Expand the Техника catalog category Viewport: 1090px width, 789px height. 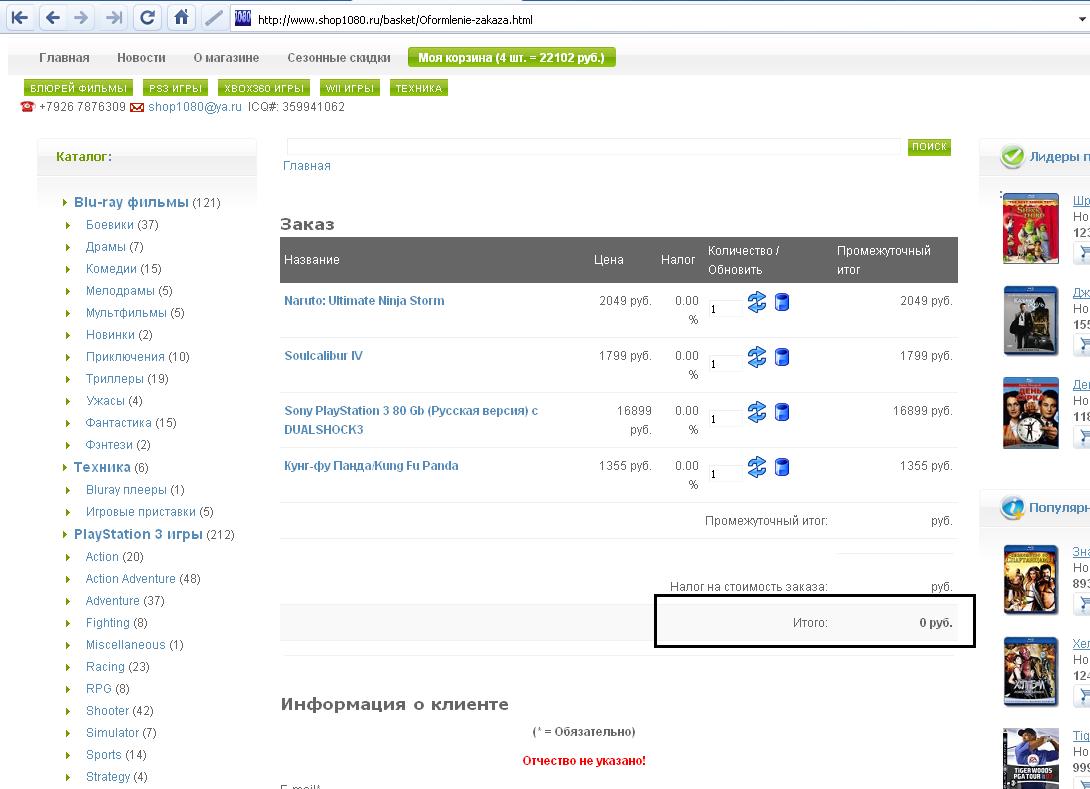[102, 467]
